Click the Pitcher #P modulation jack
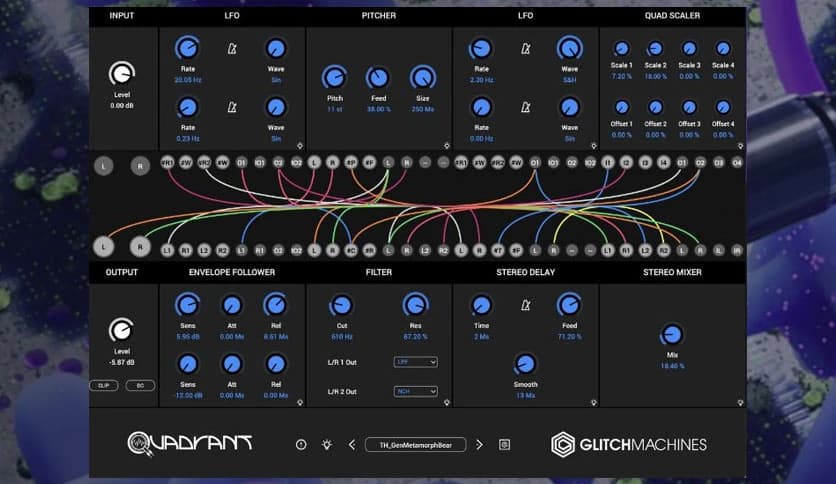Viewport: 836px width, 484px height. (x=351, y=163)
